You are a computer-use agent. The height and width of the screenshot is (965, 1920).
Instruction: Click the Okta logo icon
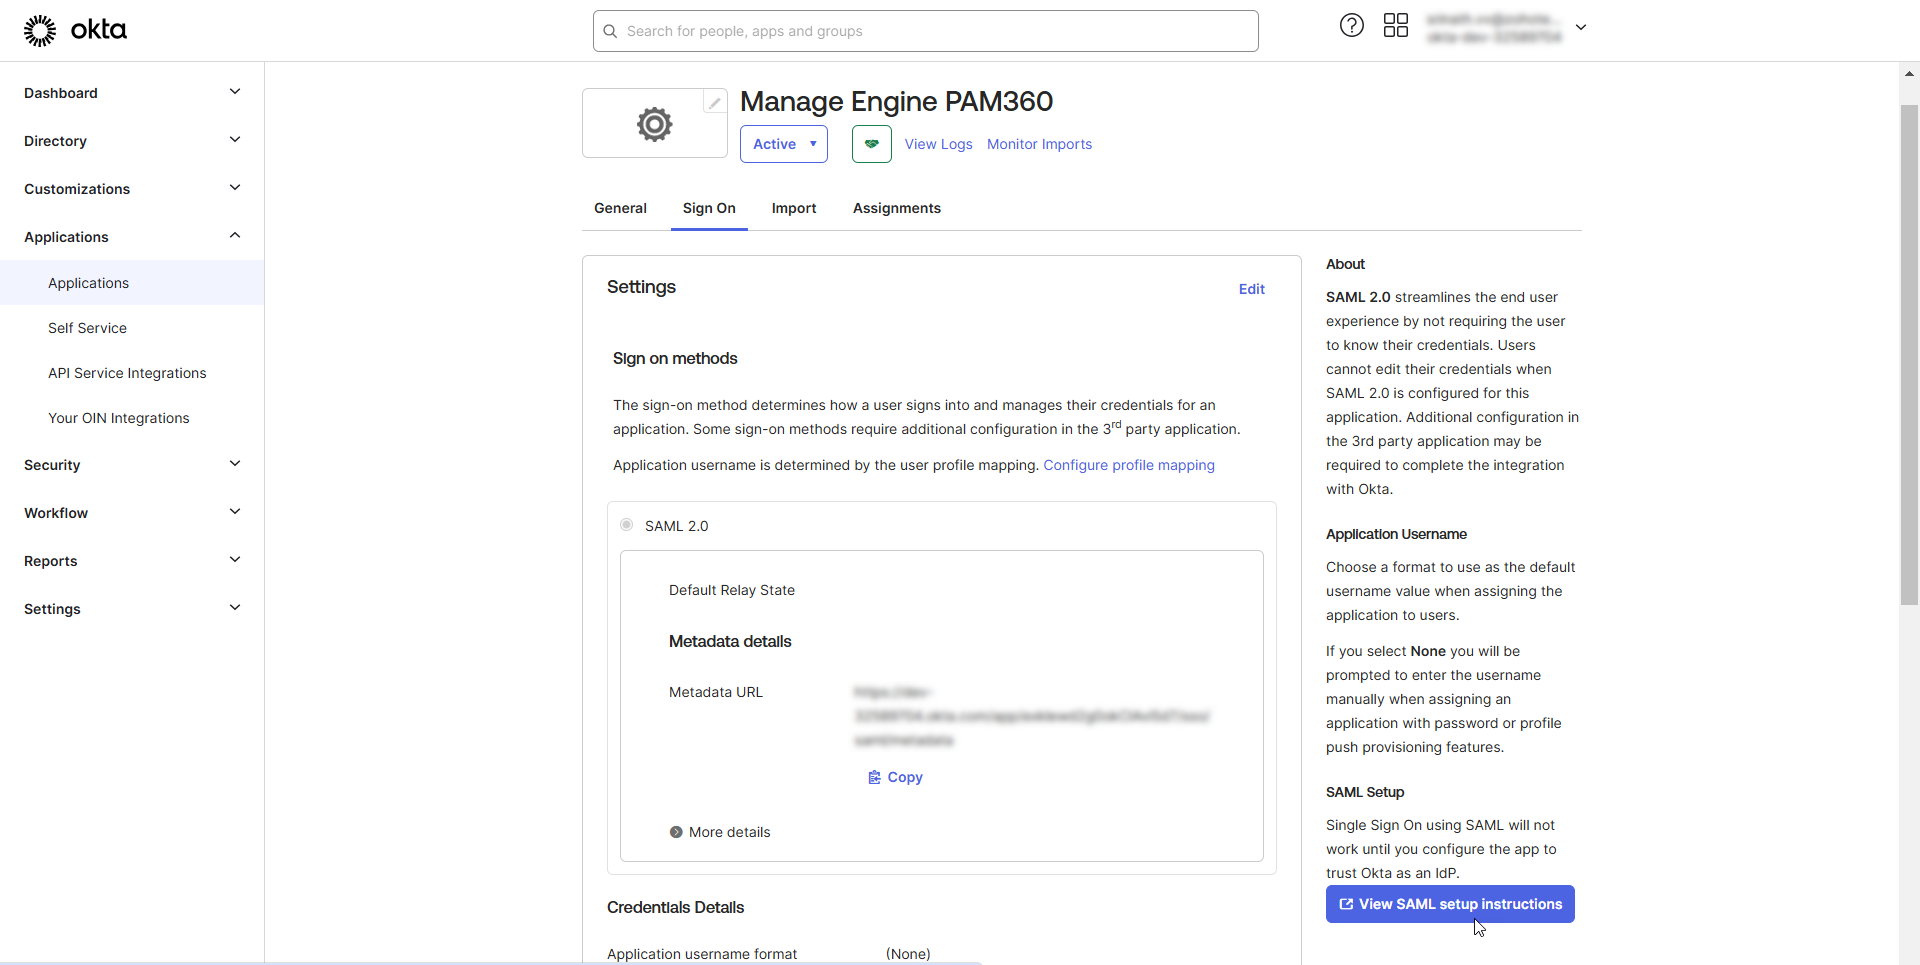pyautogui.click(x=40, y=31)
